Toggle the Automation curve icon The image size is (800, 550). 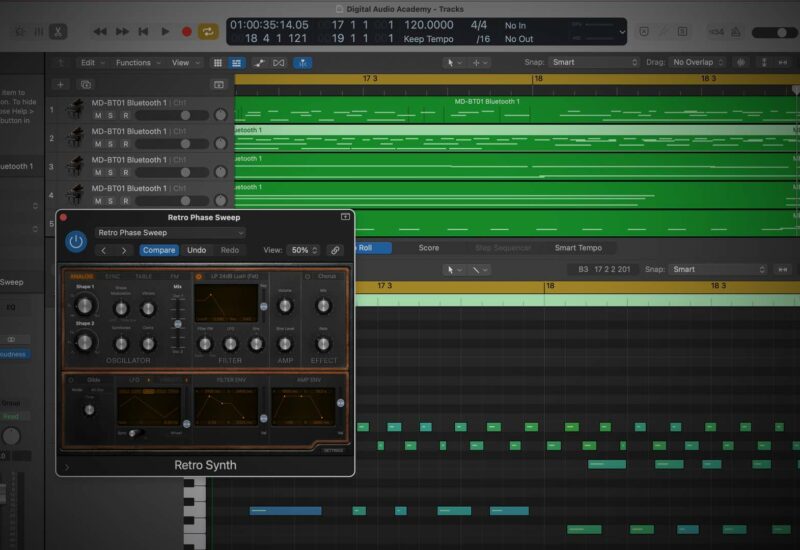pos(259,63)
